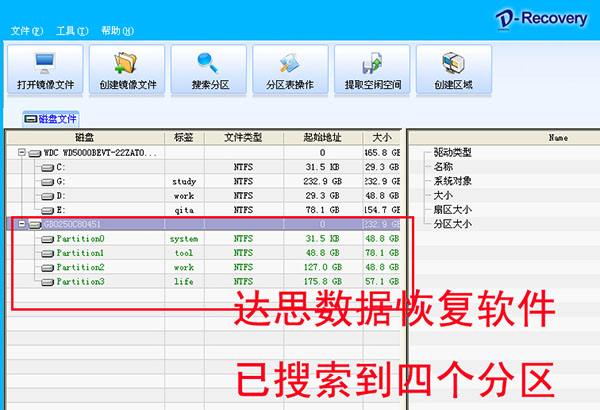Select the Partition3 tree row

204,281
